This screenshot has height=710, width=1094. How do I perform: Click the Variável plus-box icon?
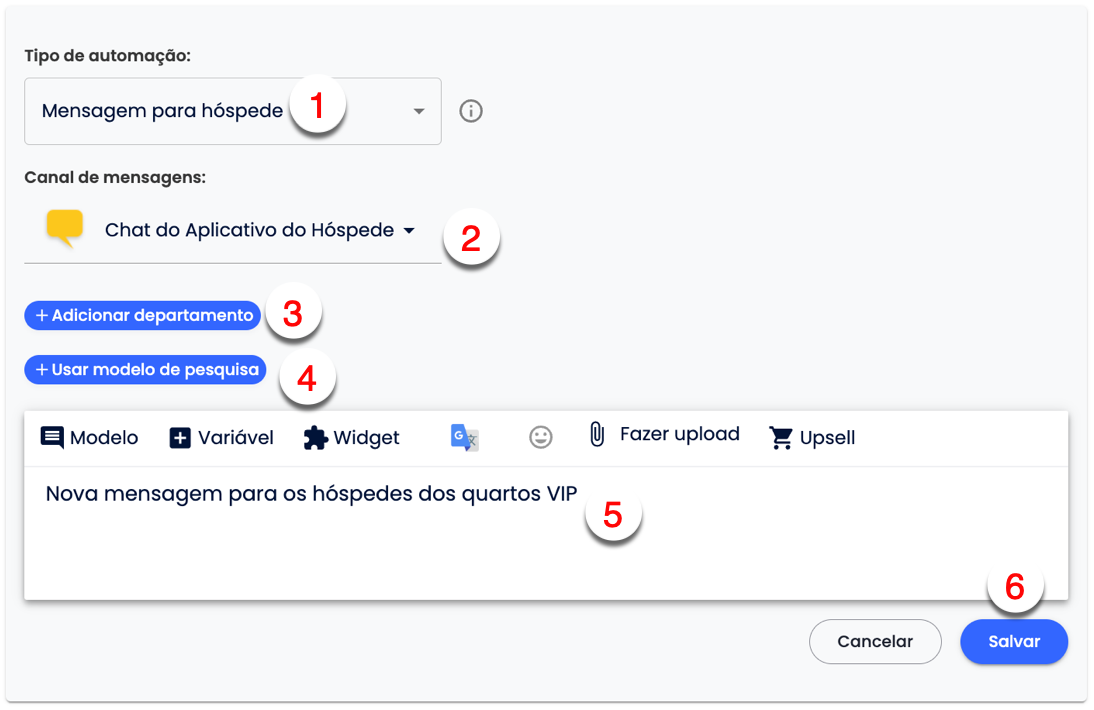180,438
